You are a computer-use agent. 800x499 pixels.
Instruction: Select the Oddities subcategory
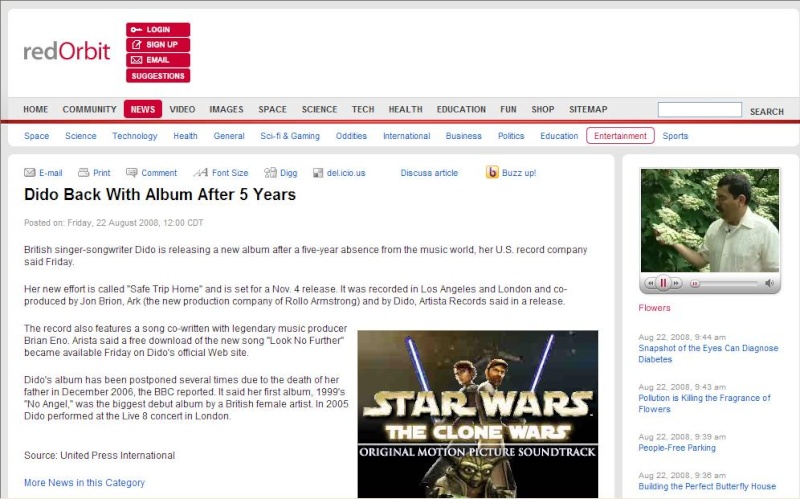tap(351, 136)
